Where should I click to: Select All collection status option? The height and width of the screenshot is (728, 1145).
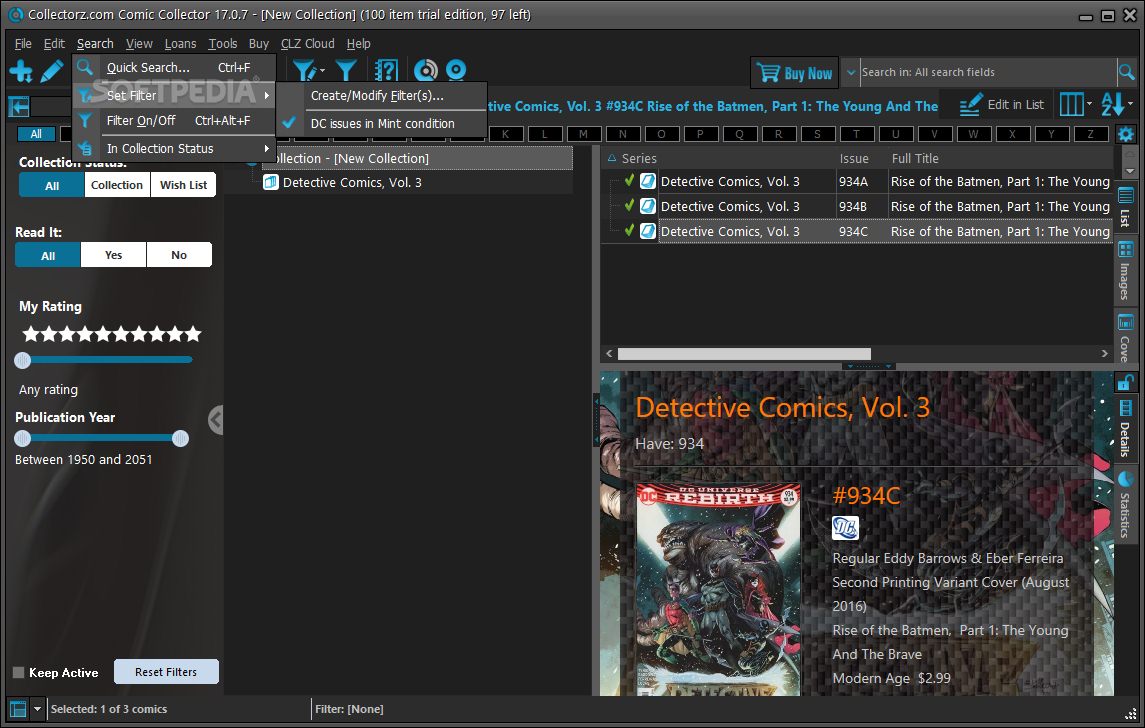pyautogui.click(x=52, y=185)
